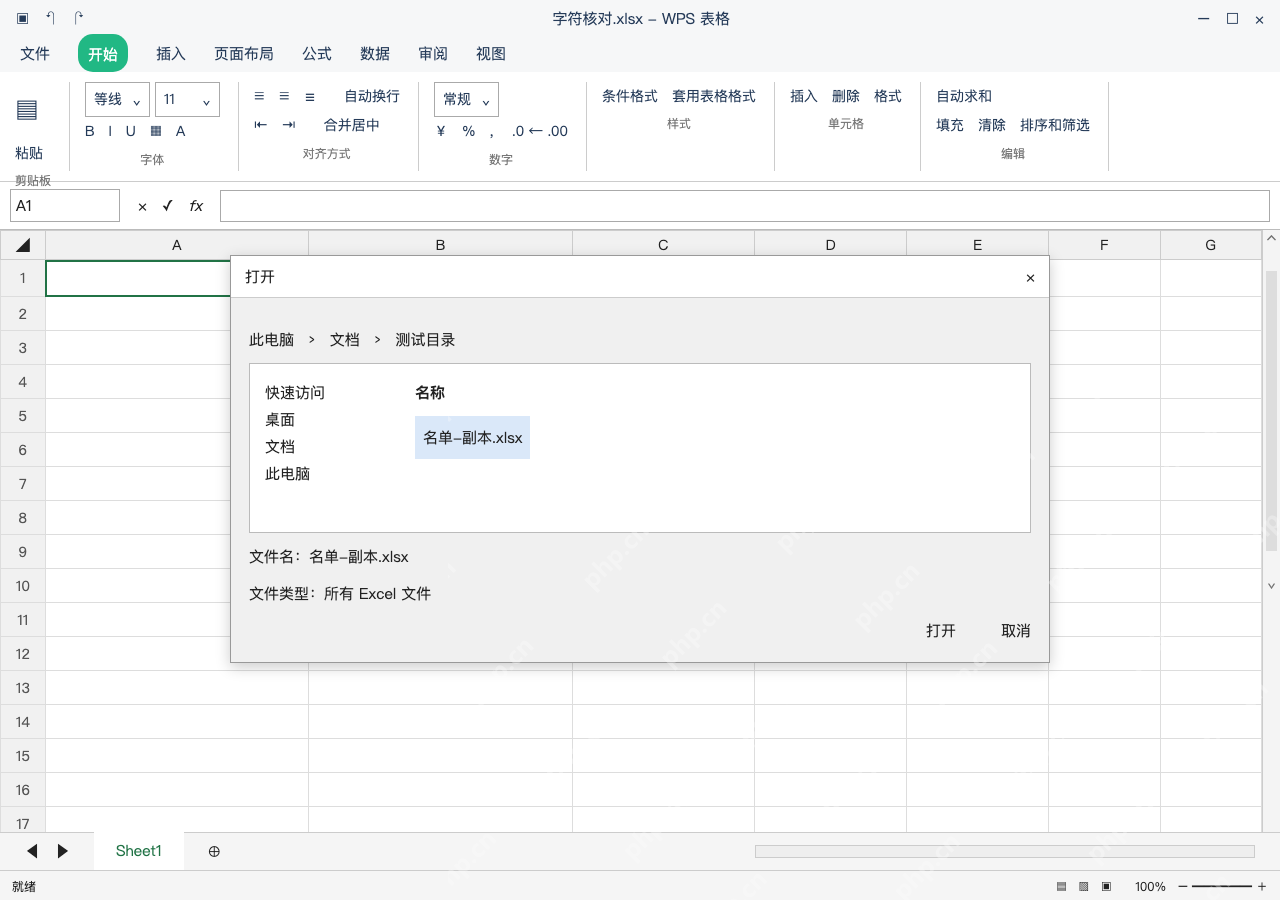Apply percent % format
This screenshot has width=1280, height=900.
pos(469,131)
